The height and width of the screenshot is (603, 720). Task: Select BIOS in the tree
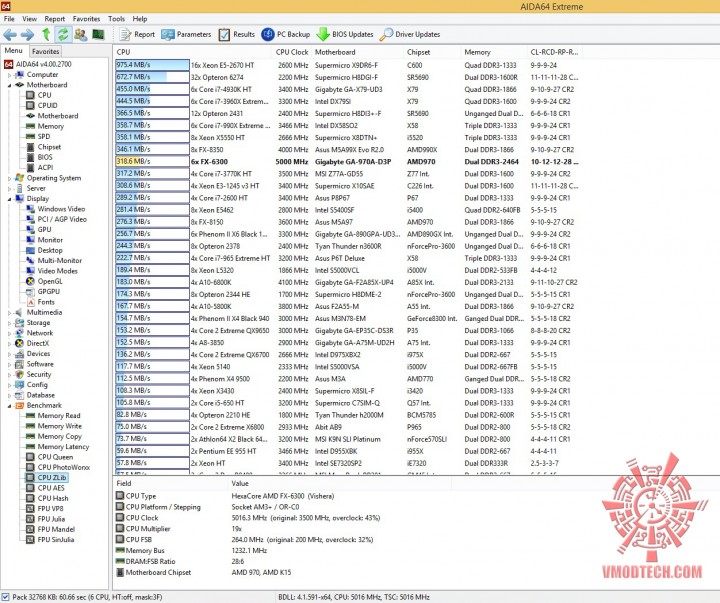tap(45, 157)
